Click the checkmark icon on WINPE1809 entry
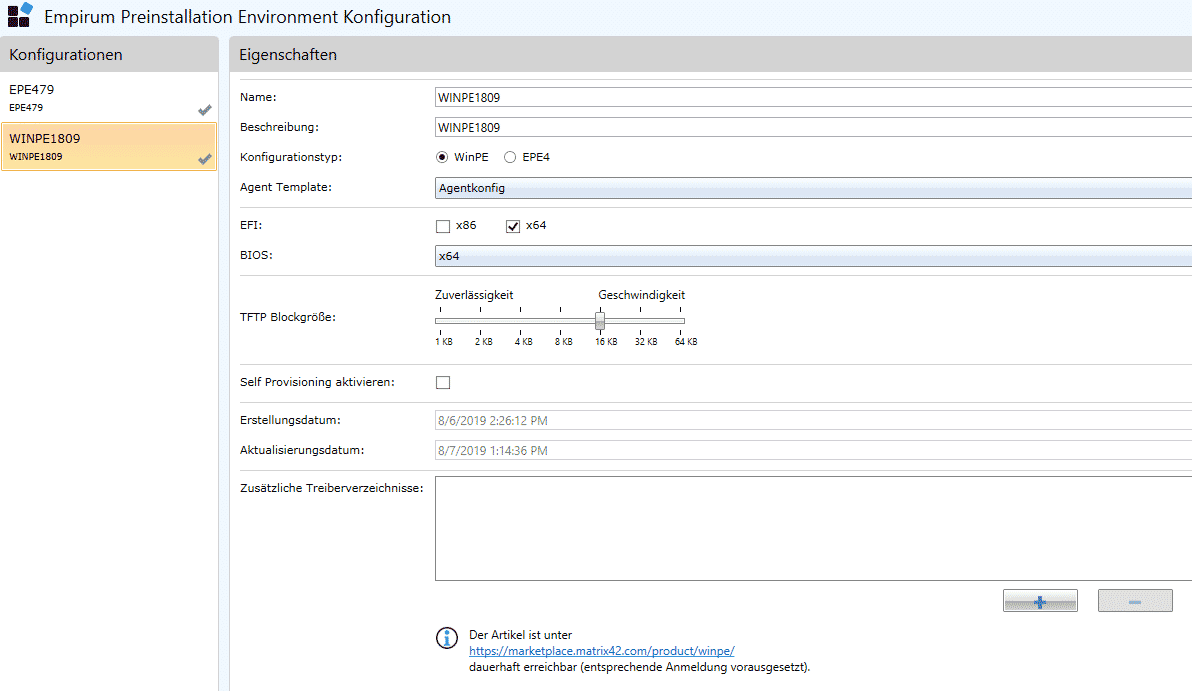Viewport: 1192px width, 691px height. point(204,159)
